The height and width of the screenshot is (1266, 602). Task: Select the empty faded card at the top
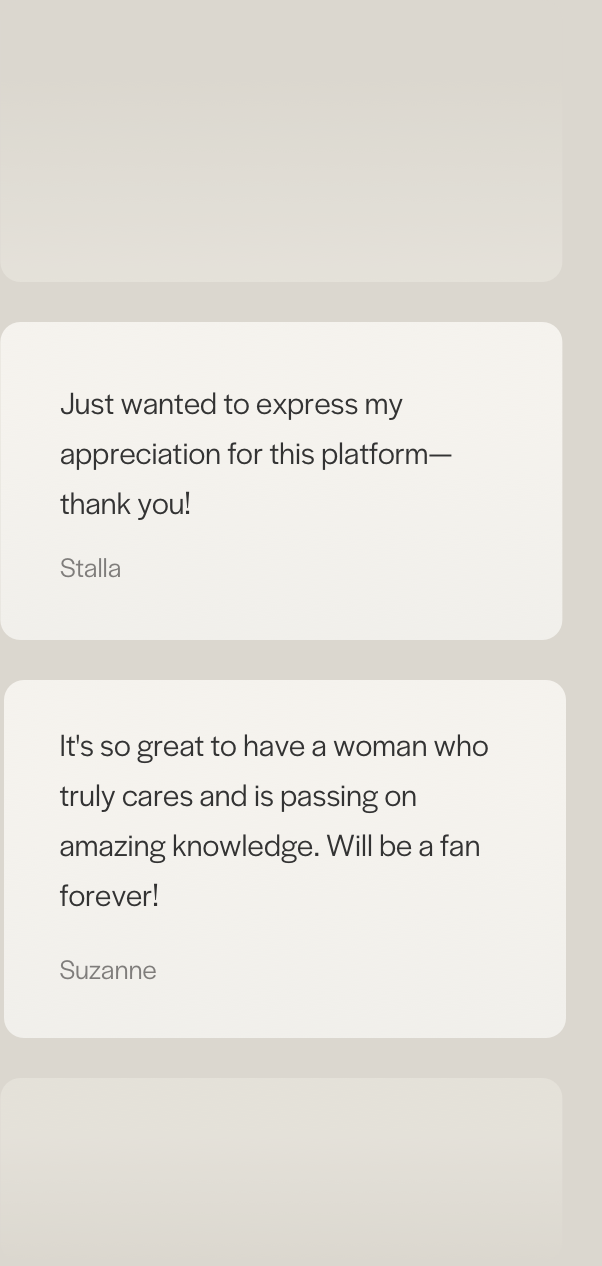pos(281,141)
